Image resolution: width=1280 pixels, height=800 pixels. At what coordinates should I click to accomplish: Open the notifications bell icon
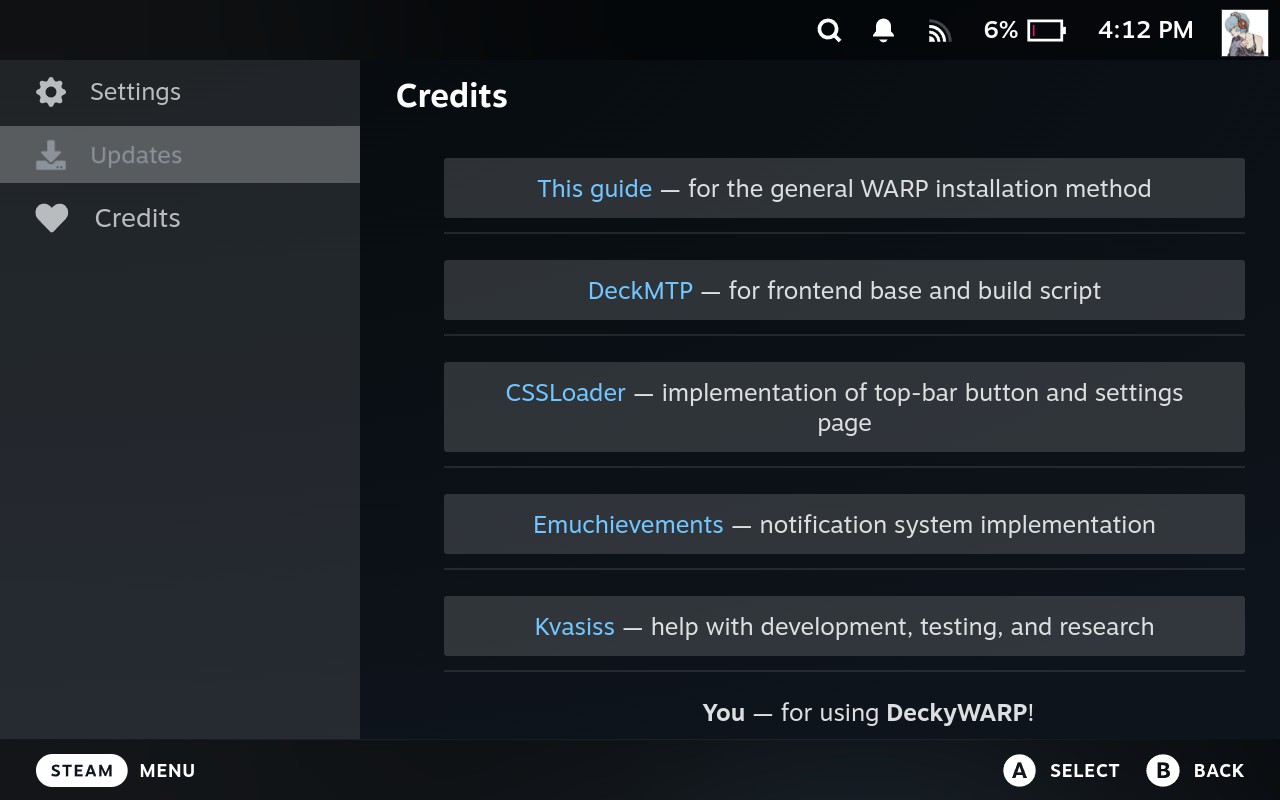coord(883,31)
